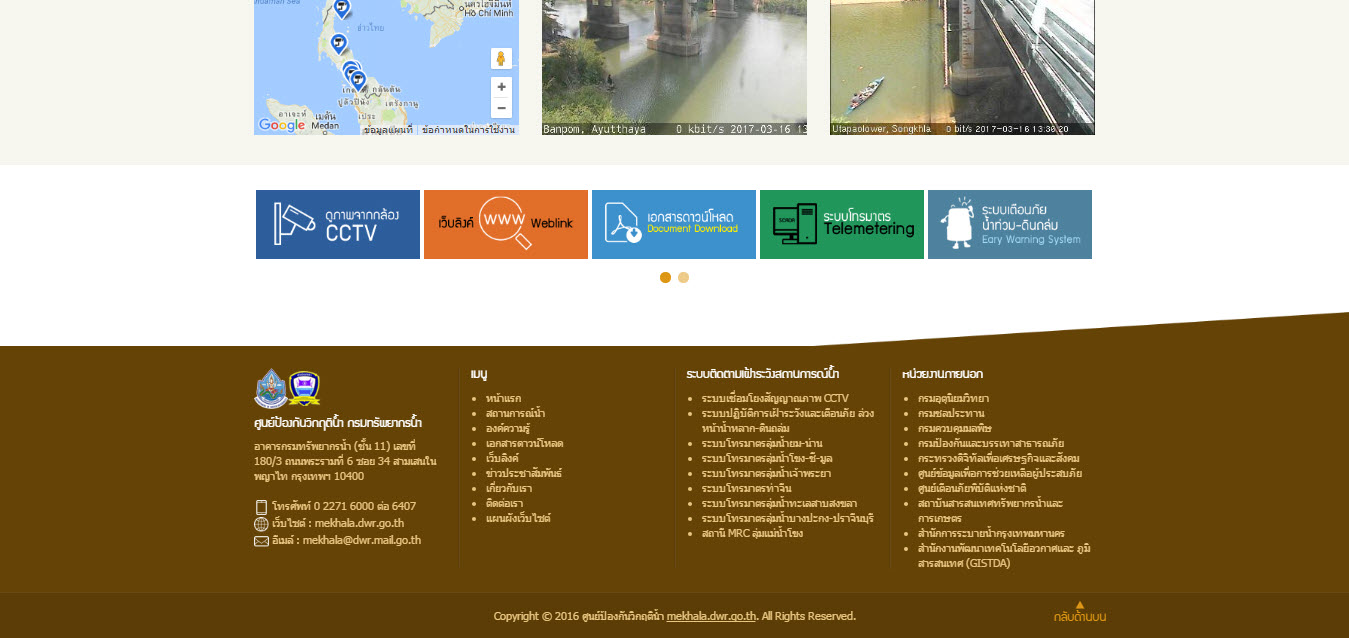Viewport: 1349px width, 638px height.
Task: Open the Document Download banner
Action: point(674,225)
